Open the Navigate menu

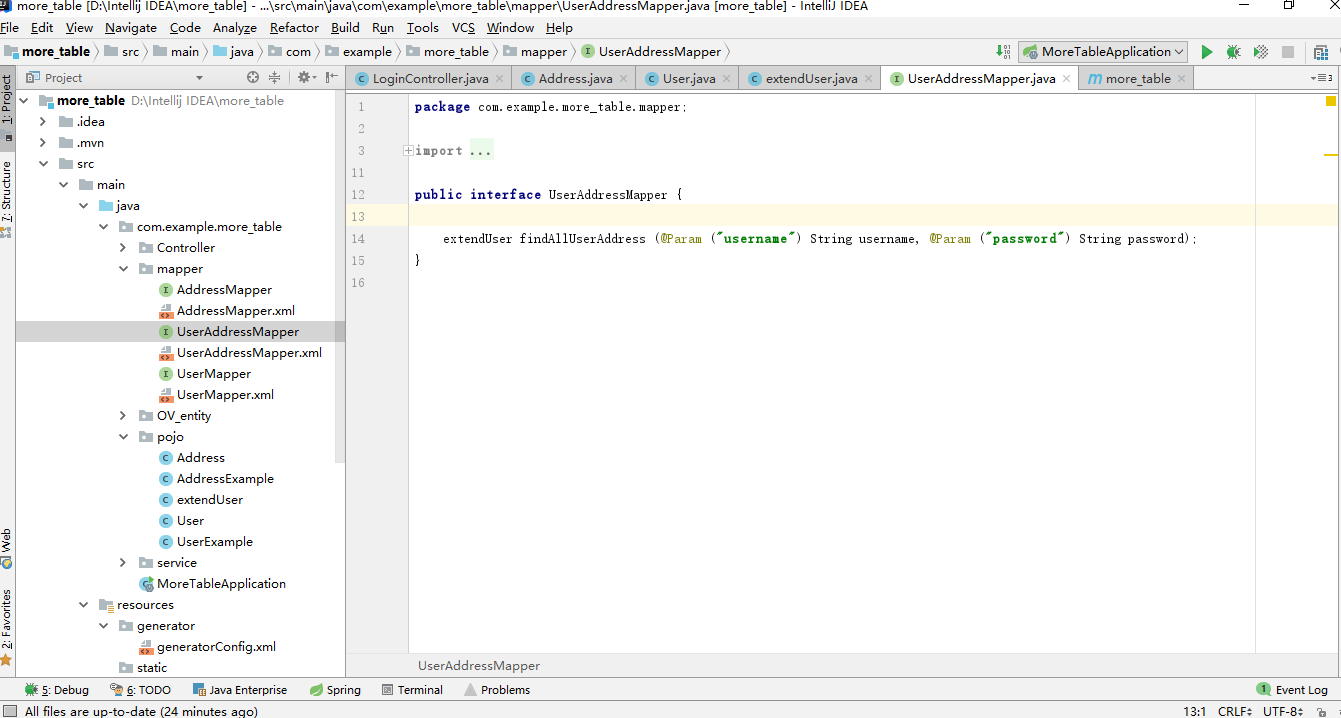coord(131,28)
